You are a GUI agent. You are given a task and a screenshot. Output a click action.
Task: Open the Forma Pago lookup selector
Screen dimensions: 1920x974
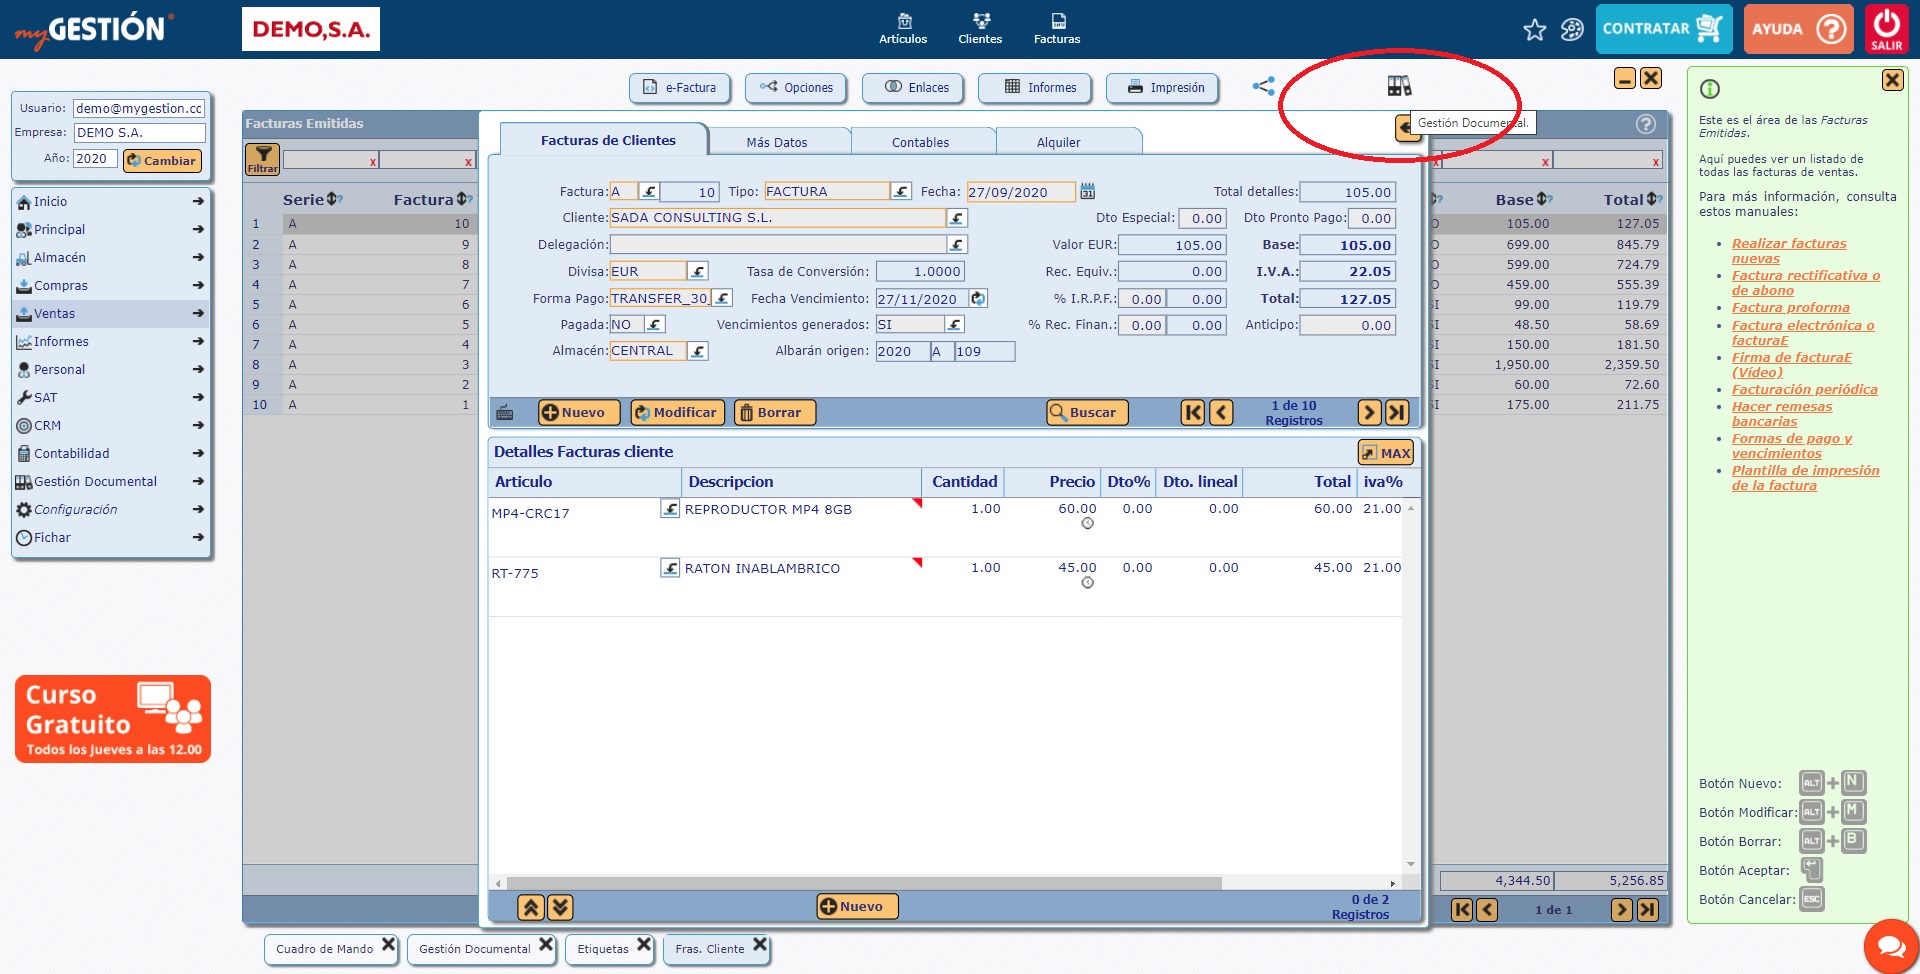[x=722, y=298]
